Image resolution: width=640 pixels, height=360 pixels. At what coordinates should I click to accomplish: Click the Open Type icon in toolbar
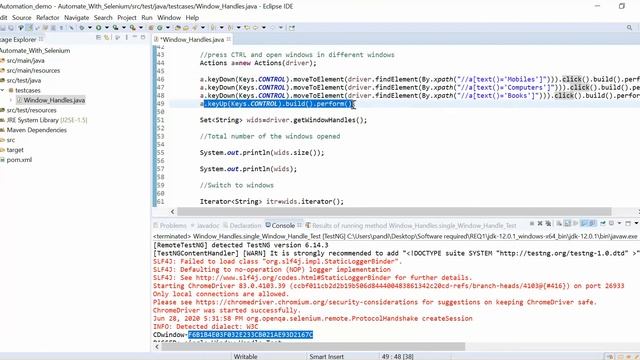coord(177,28)
